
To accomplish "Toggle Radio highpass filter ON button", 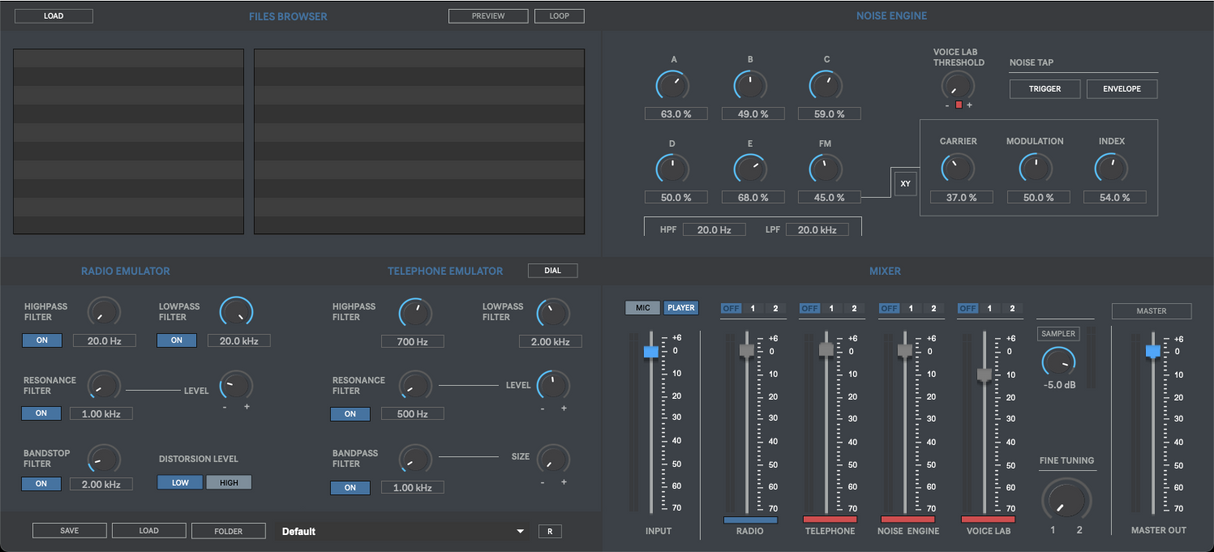I will click(42, 341).
